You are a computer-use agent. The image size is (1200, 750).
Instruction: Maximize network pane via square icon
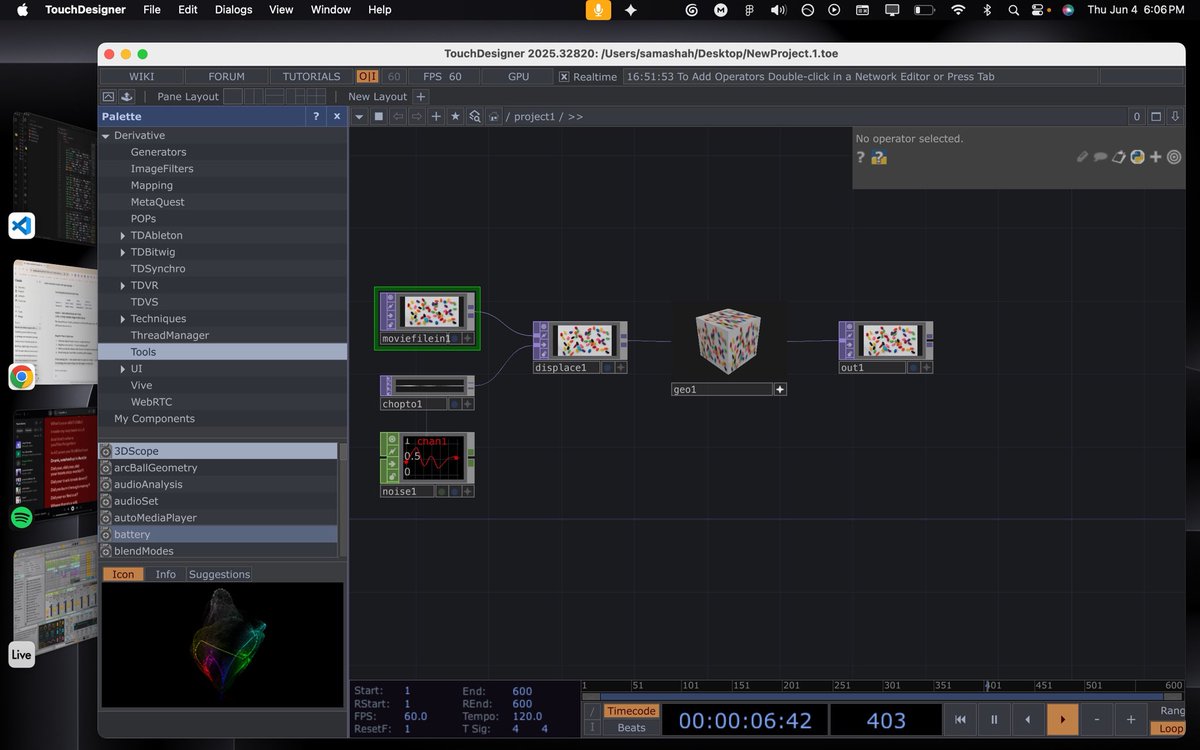point(1156,116)
